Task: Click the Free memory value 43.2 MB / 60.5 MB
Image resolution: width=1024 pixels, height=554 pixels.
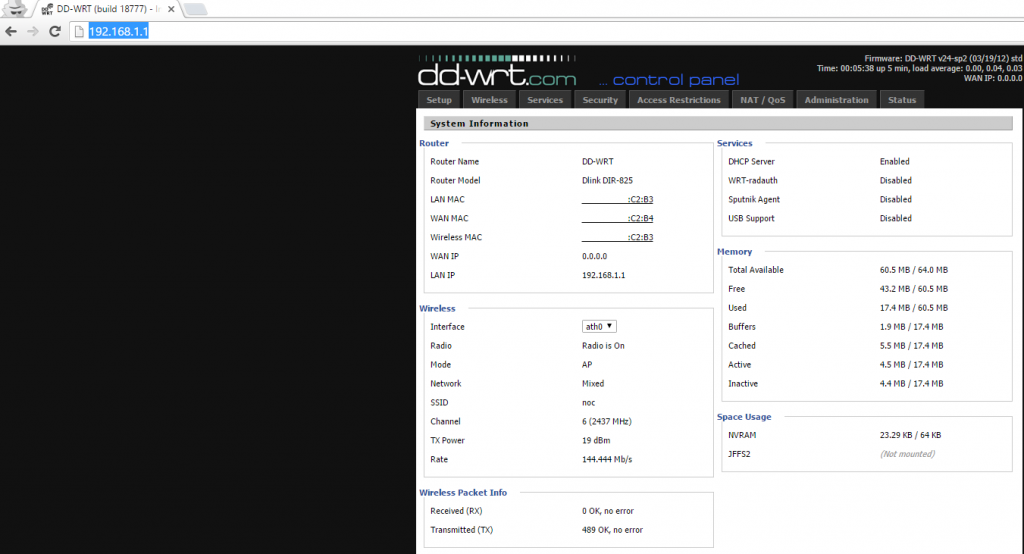Action: point(914,289)
